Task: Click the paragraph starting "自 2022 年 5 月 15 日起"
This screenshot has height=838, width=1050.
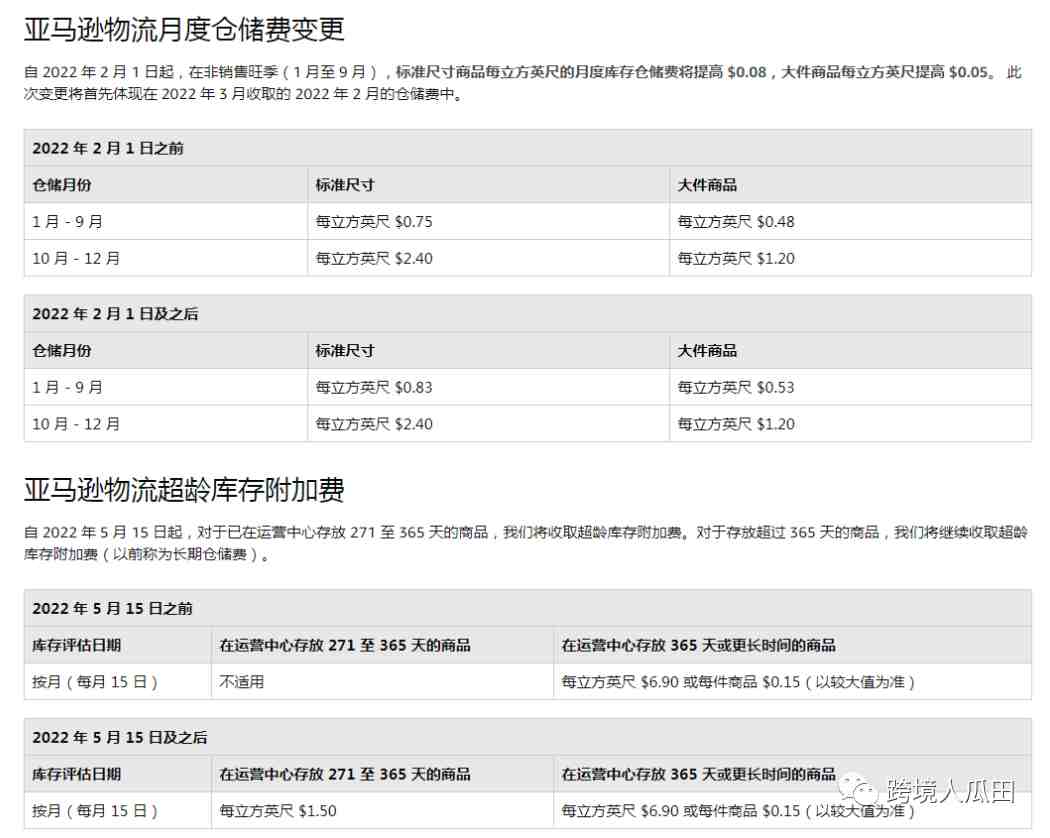Action: tap(526, 543)
